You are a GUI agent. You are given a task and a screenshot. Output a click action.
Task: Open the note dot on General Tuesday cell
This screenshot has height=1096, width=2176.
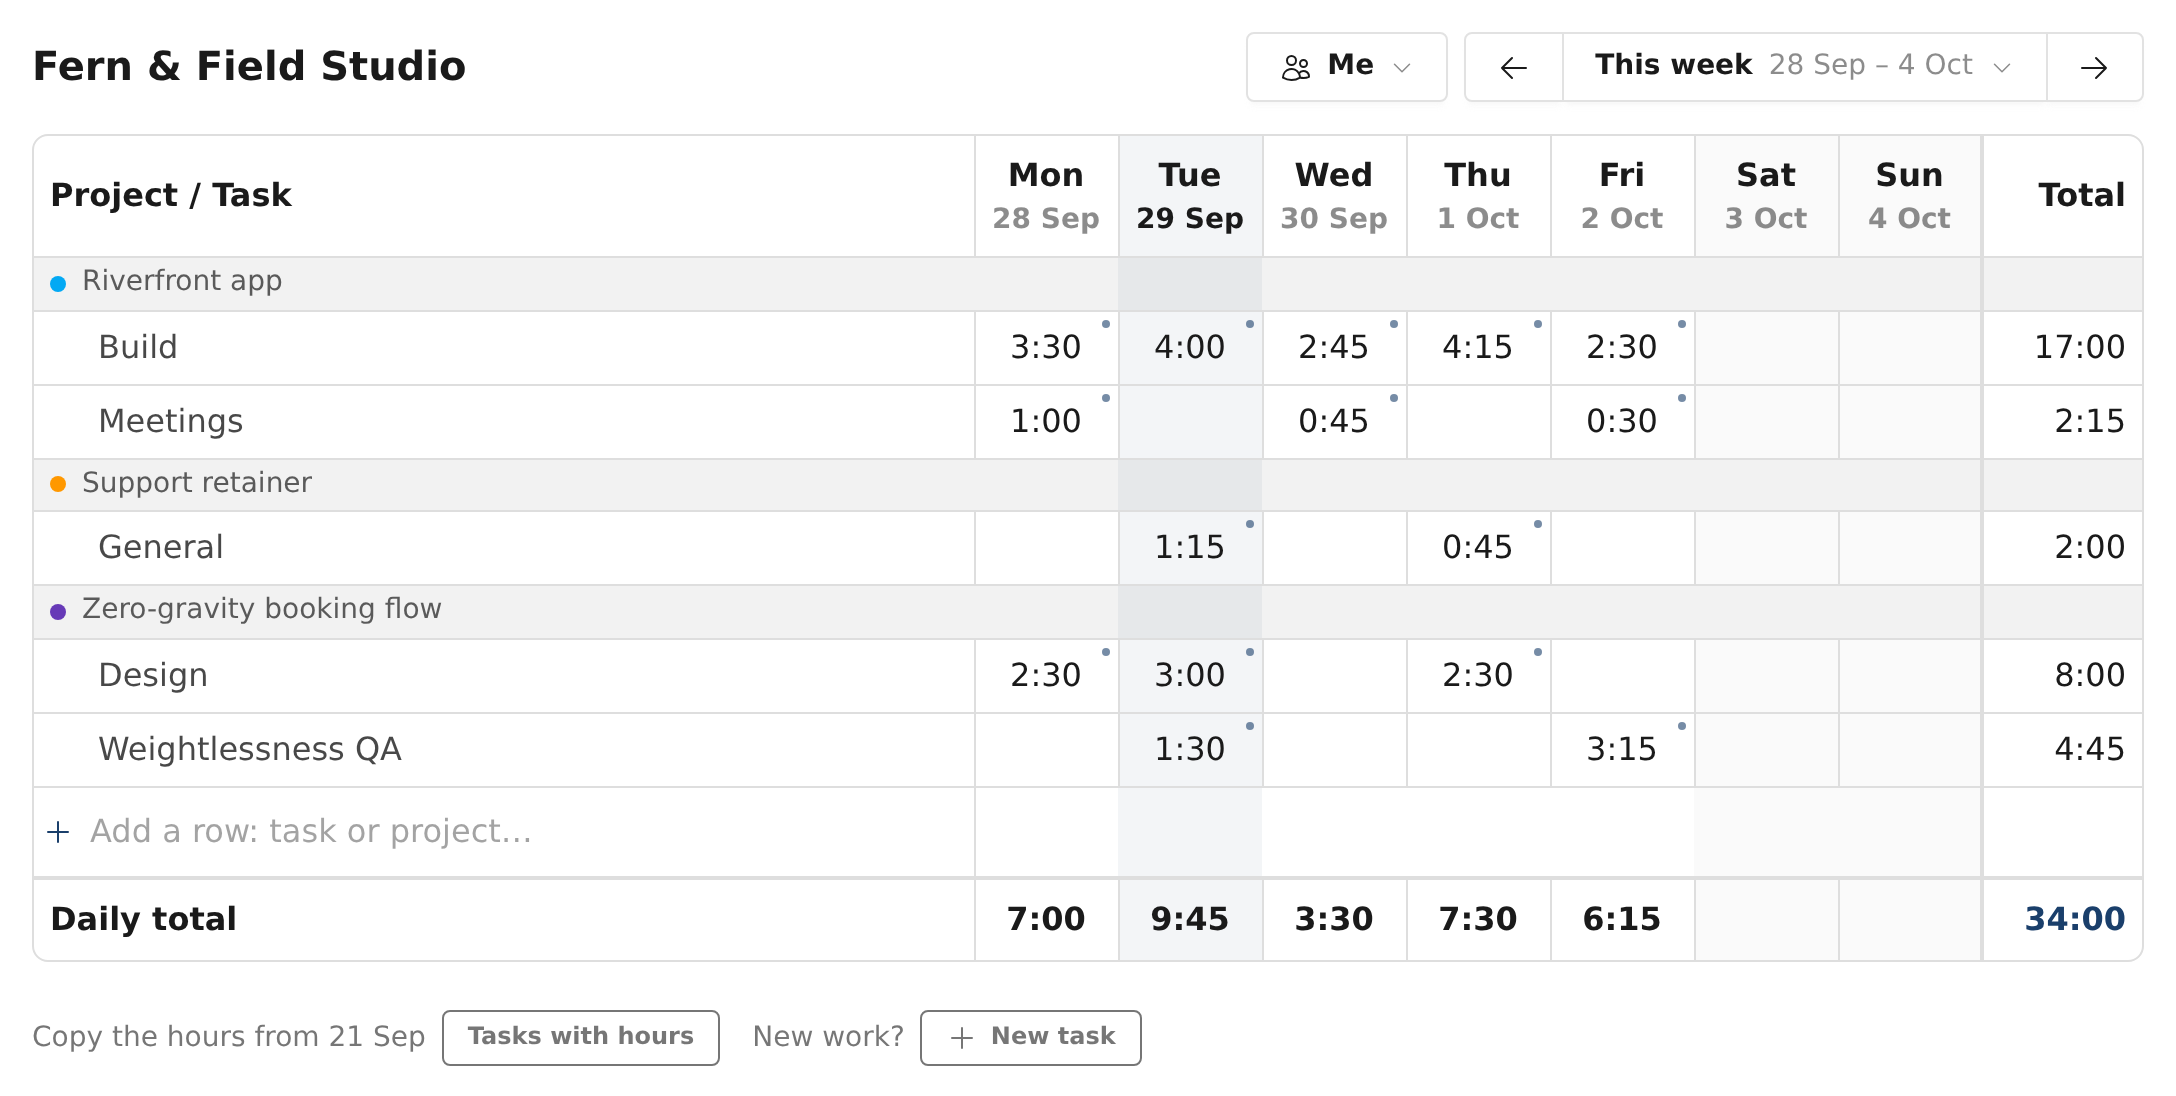1250,524
